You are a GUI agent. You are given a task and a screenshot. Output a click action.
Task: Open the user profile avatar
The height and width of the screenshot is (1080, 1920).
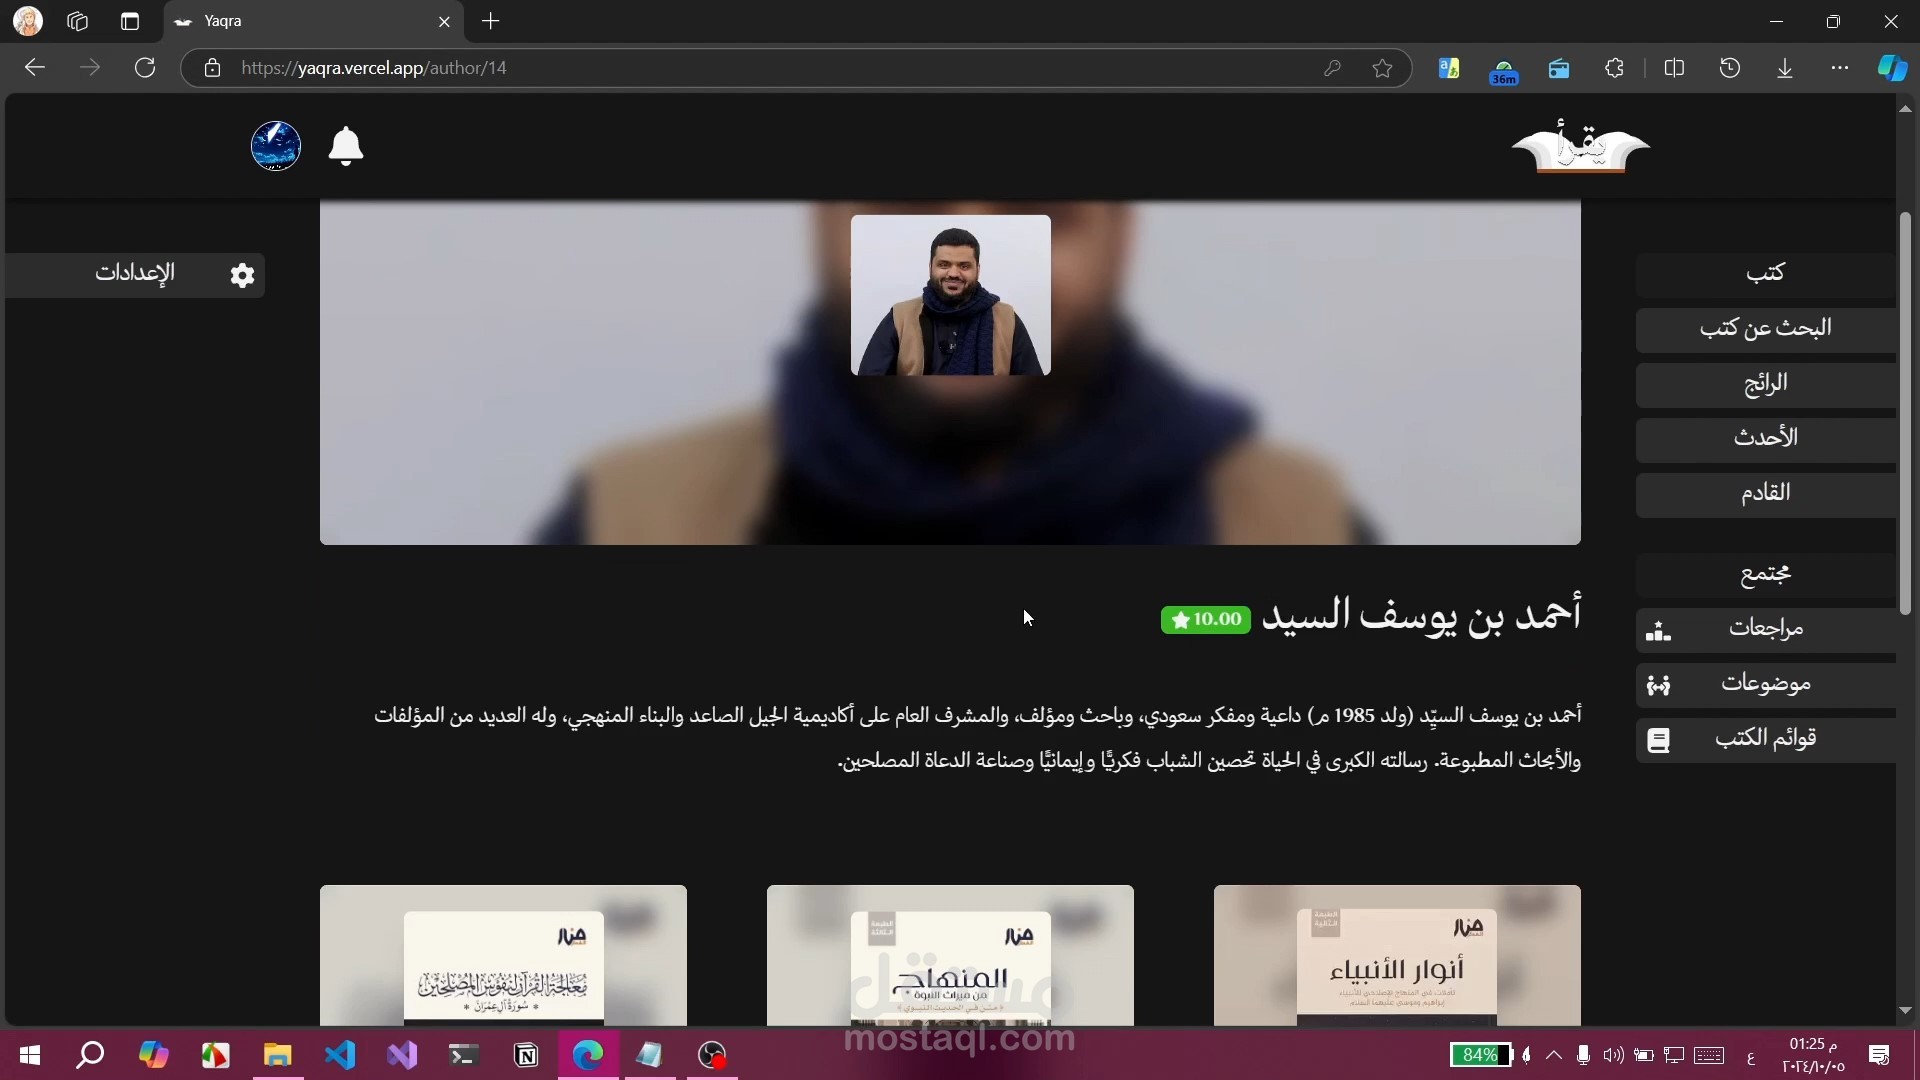pyautogui.click(x=276, y=147)
